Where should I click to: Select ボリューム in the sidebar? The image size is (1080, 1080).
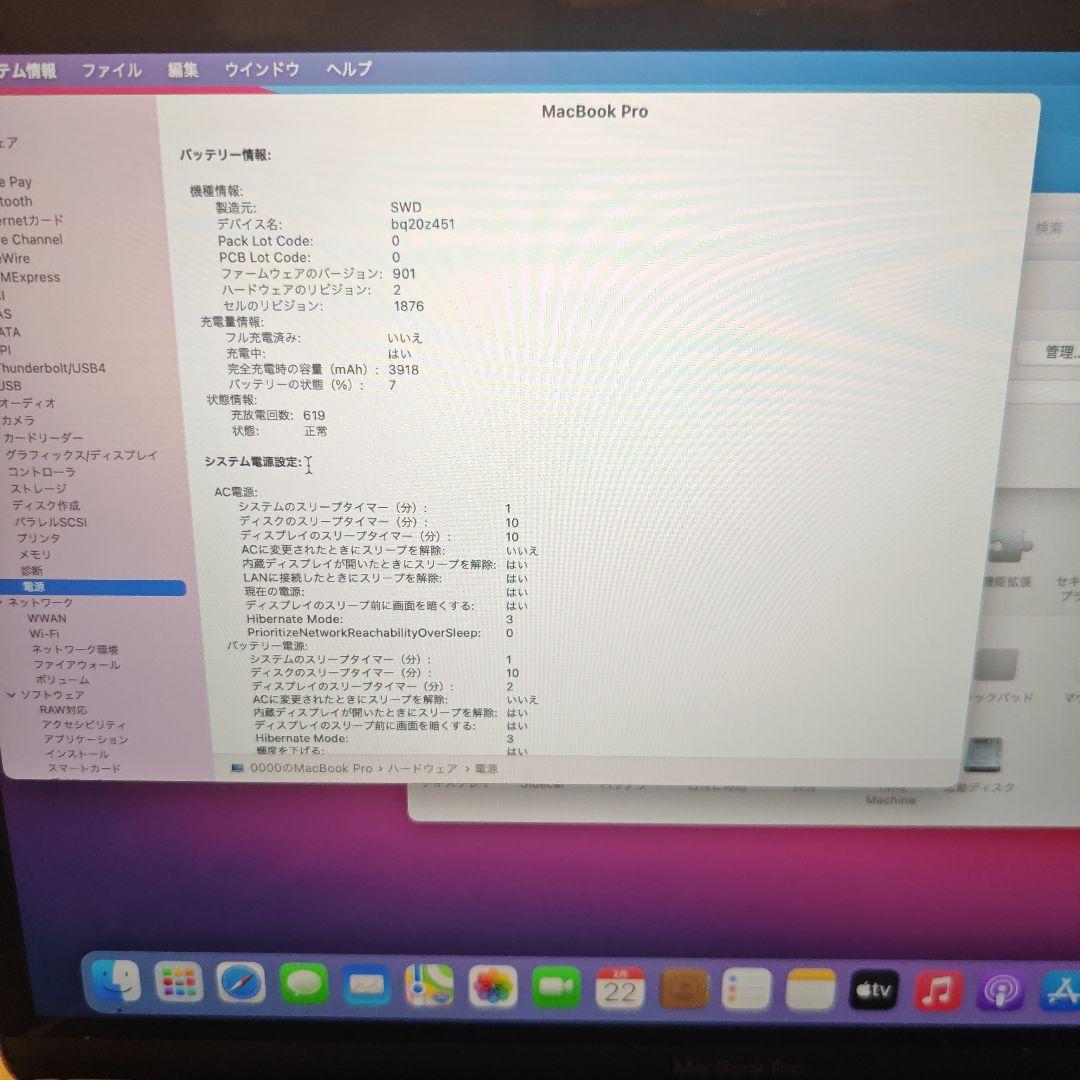tap(63, 680)
